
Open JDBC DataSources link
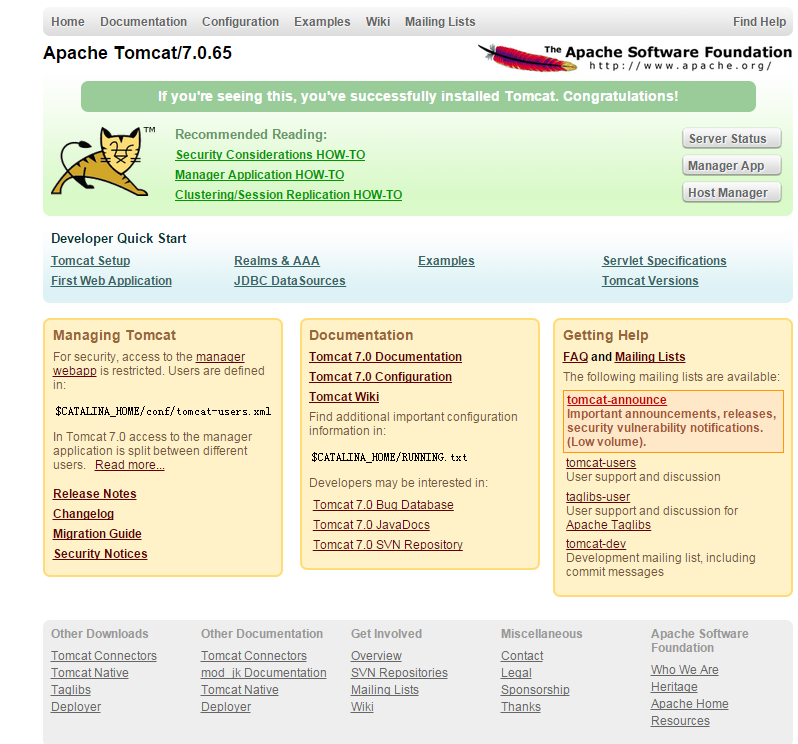[290, 281]
